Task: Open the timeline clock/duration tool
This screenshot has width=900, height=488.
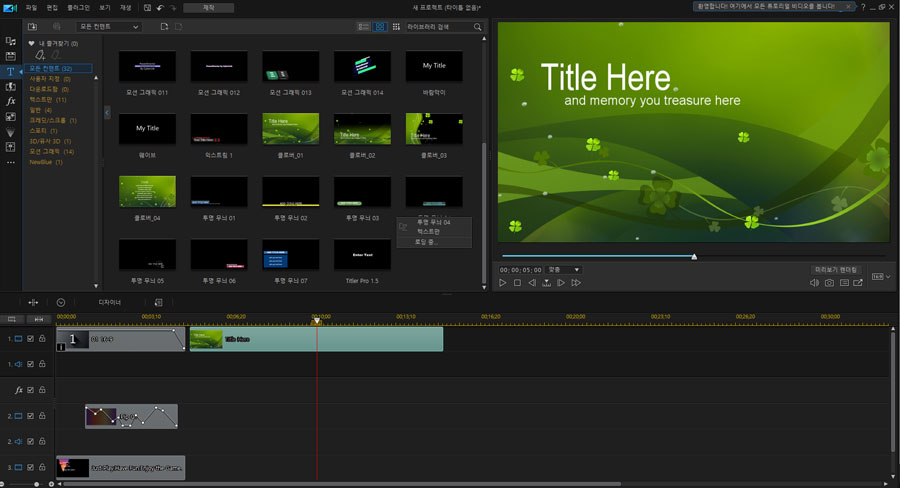Action: (x=61, y=303)
